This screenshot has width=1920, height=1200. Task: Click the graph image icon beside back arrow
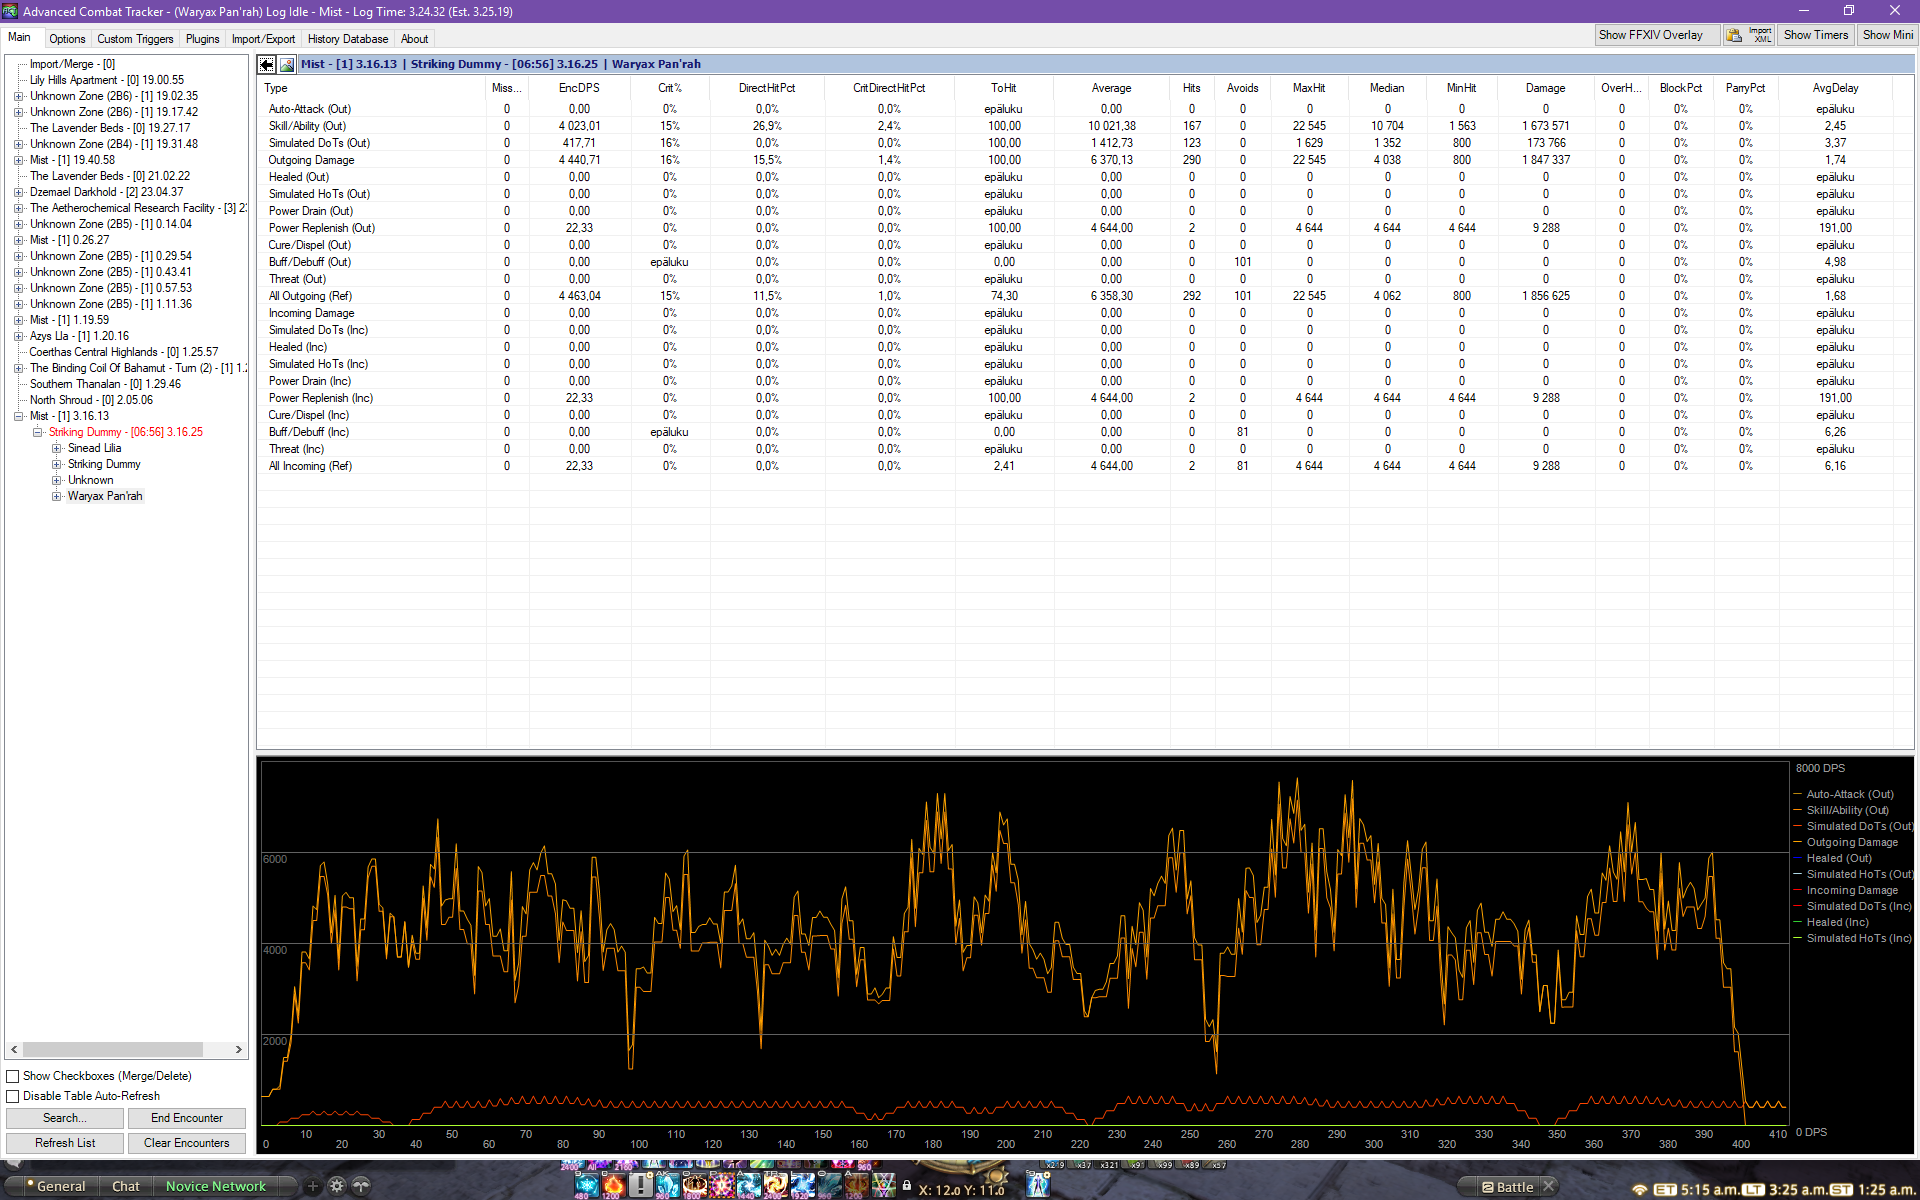pos(287,64)
